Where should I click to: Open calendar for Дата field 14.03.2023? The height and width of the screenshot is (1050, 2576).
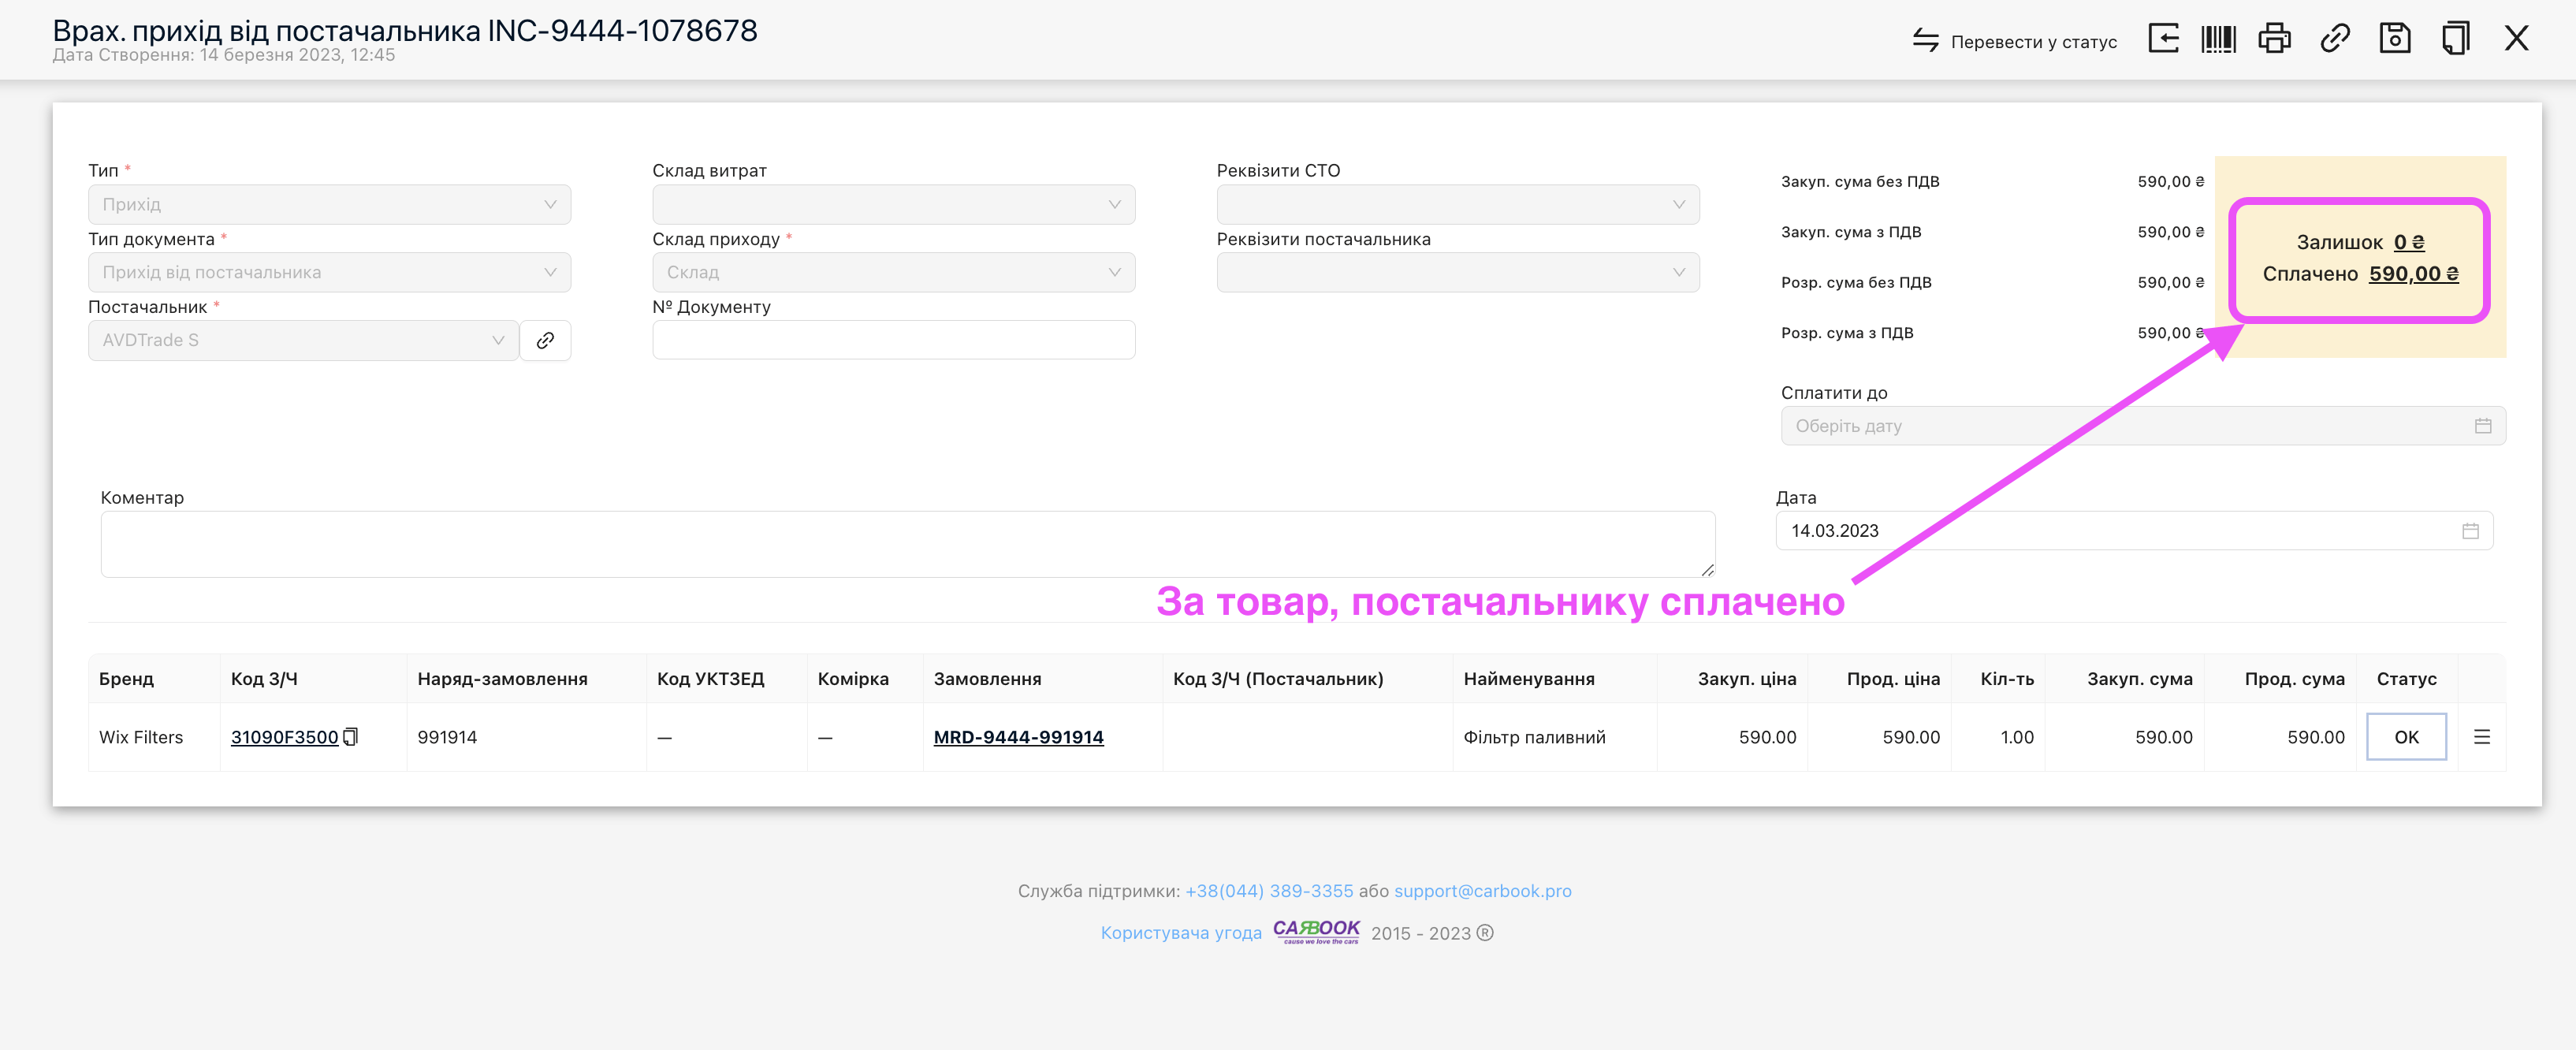click(x=2470, y=531)
